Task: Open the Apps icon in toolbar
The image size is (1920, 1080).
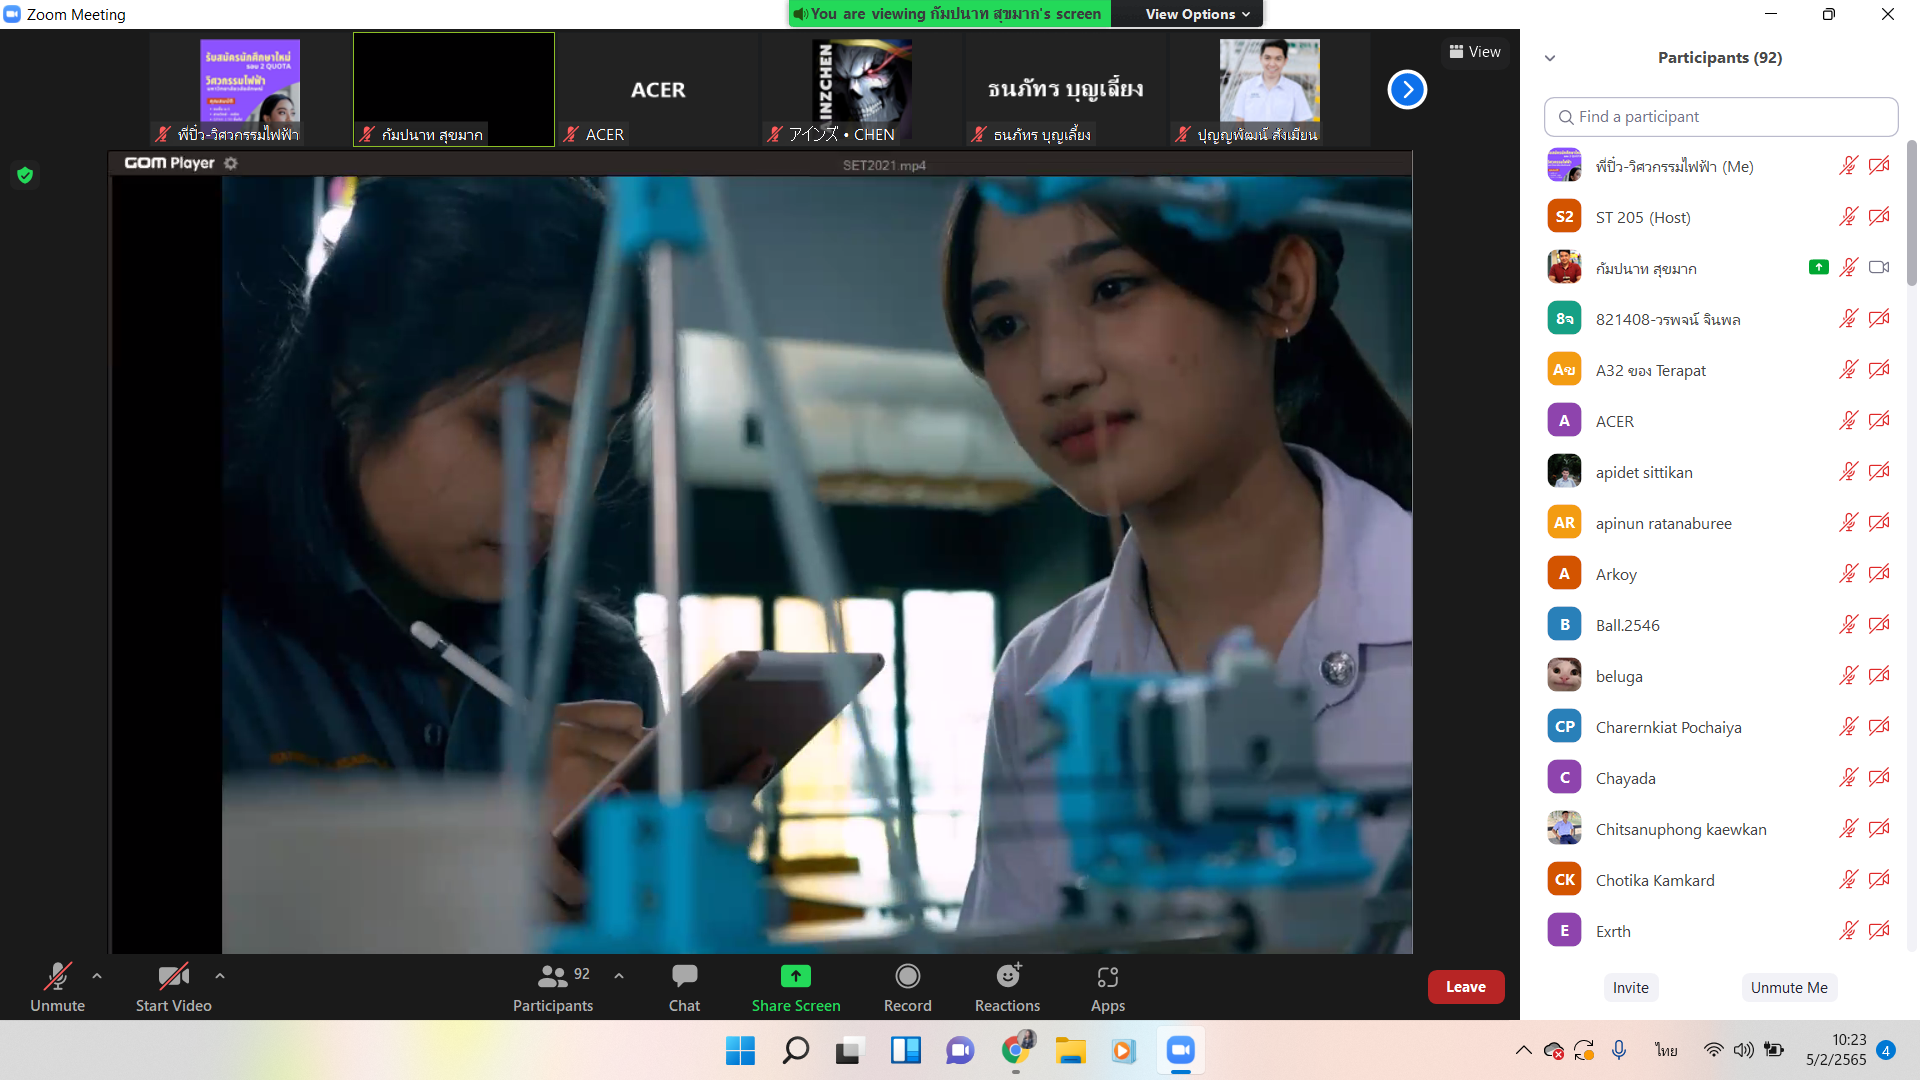Action: point(1107,976)
